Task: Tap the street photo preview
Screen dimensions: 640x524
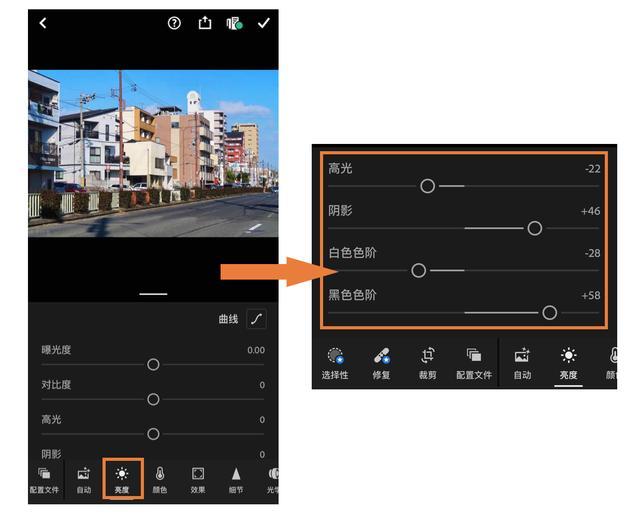Action: (x=153, y=153)
